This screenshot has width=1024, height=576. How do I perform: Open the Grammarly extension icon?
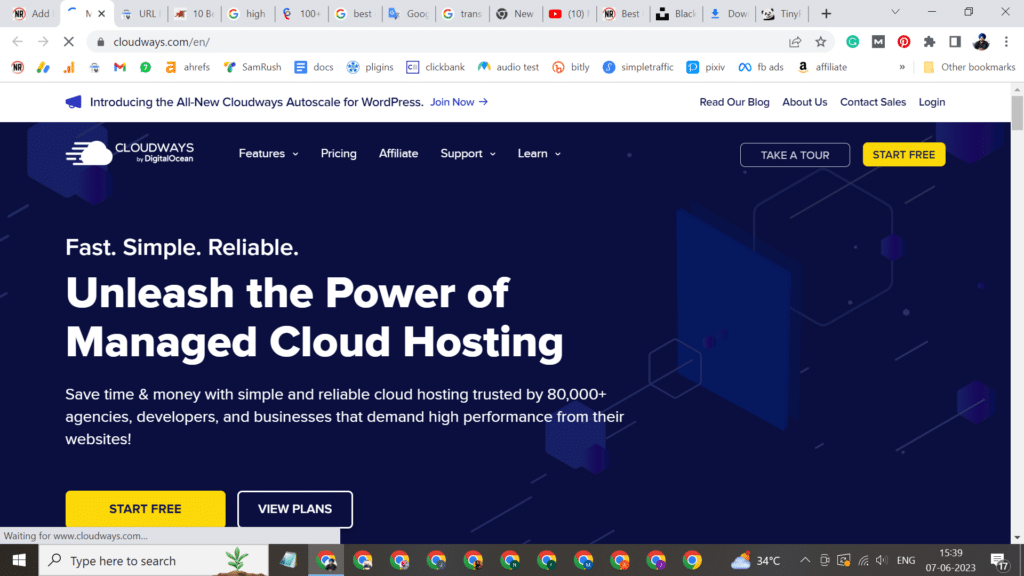(853, 42)
